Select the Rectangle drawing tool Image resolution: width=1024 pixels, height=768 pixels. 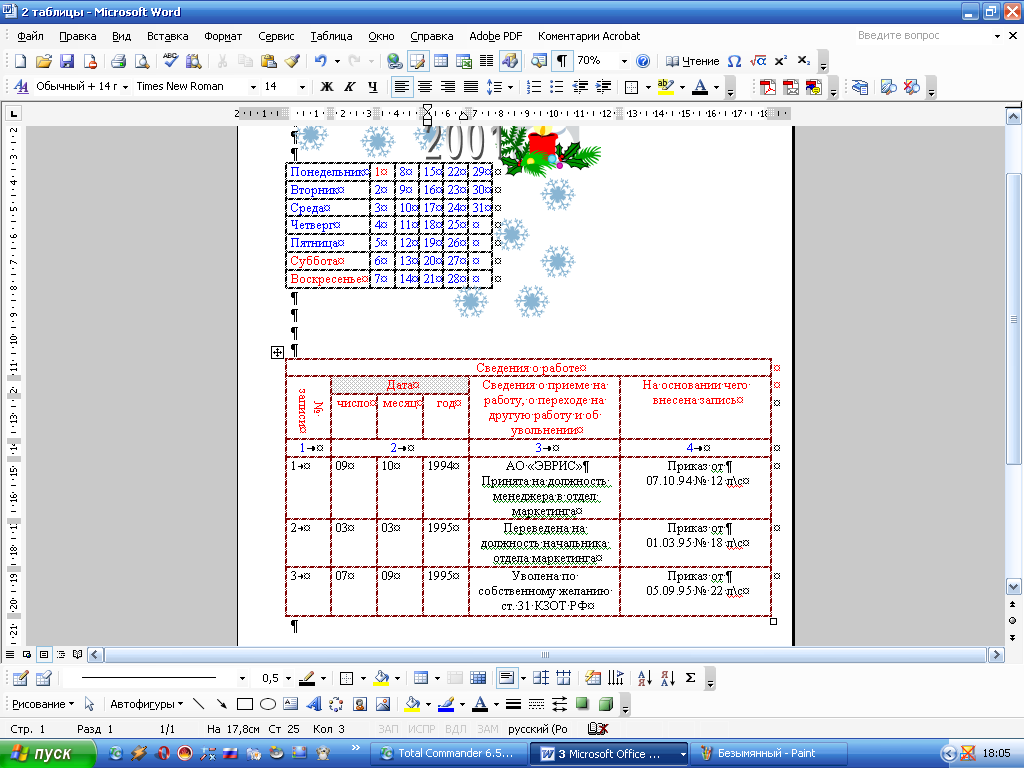tap(245, 704)
